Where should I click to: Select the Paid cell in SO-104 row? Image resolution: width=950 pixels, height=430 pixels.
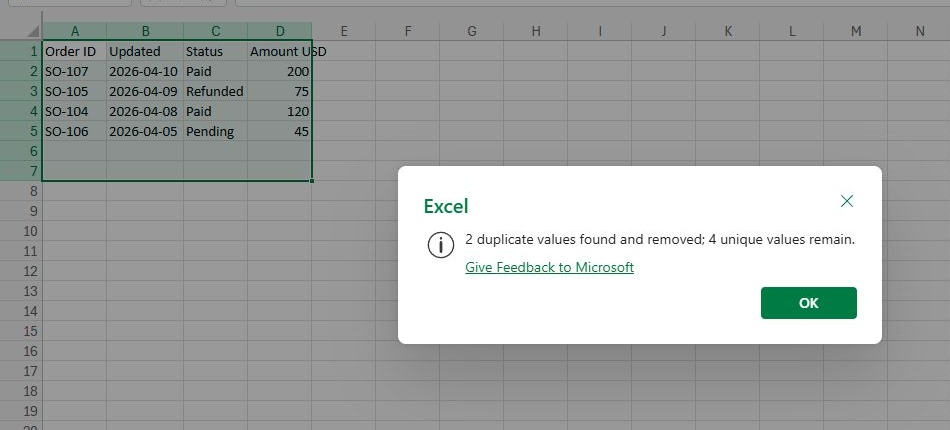click(216, 111)
